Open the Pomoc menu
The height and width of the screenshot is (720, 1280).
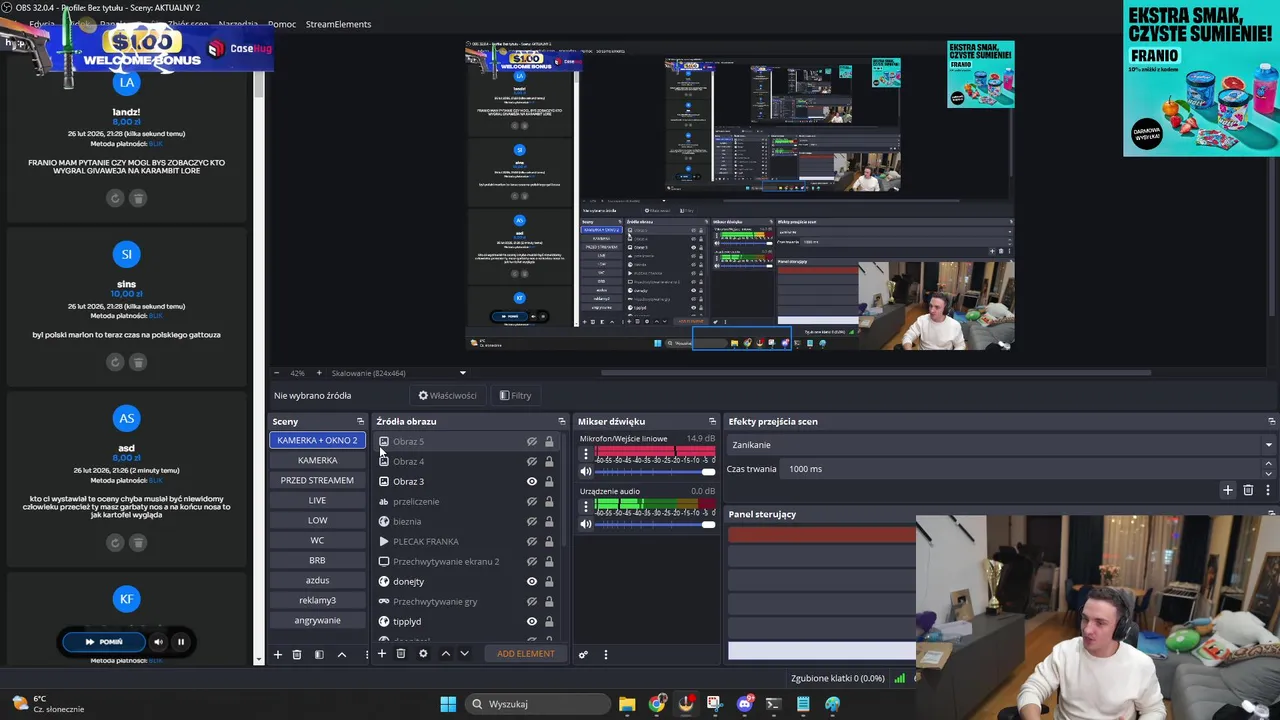[282, 24]
